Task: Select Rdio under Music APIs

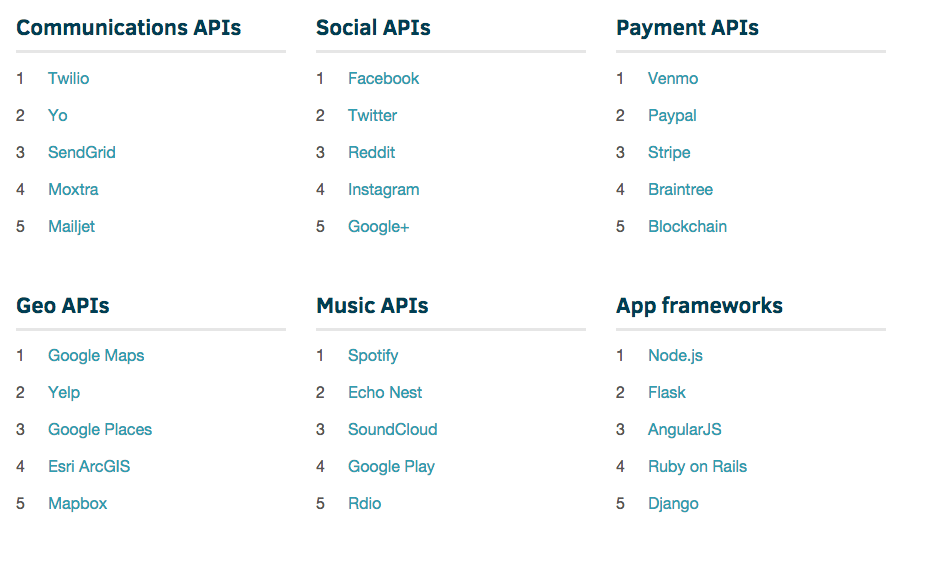Action: [364, 503]
